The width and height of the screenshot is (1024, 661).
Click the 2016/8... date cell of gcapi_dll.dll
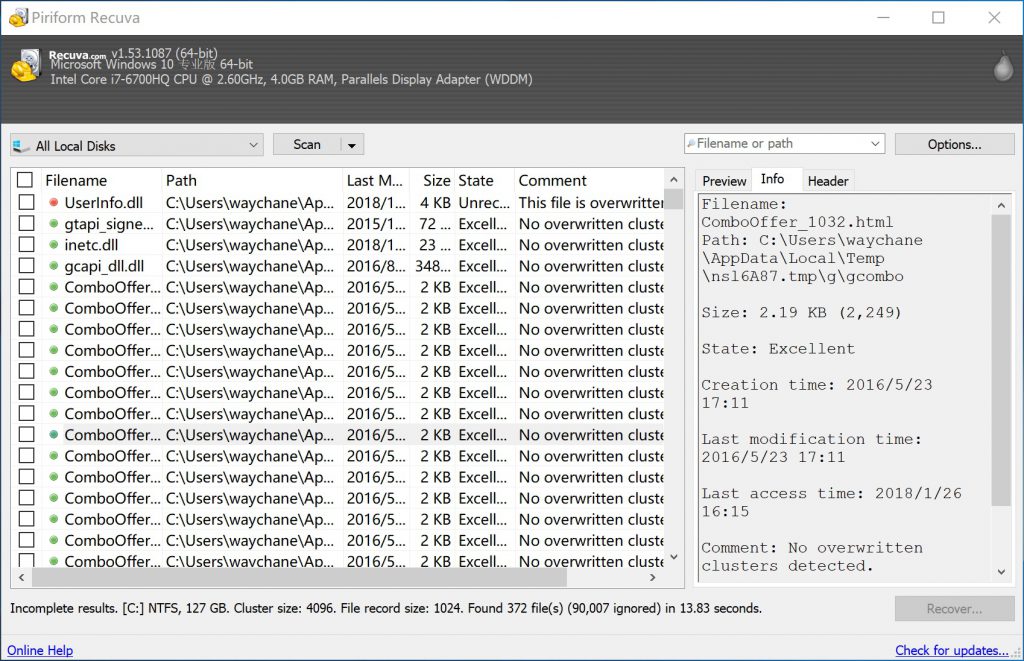(376, 266)
